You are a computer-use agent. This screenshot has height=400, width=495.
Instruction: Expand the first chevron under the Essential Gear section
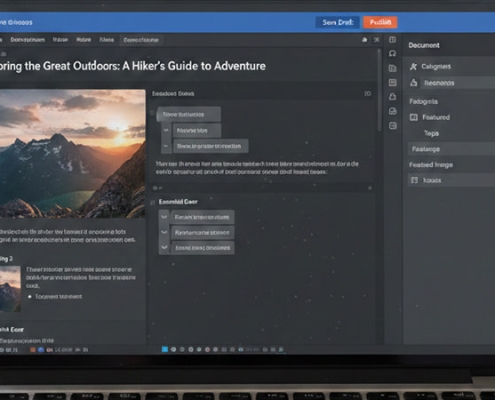tap(164, 217)
